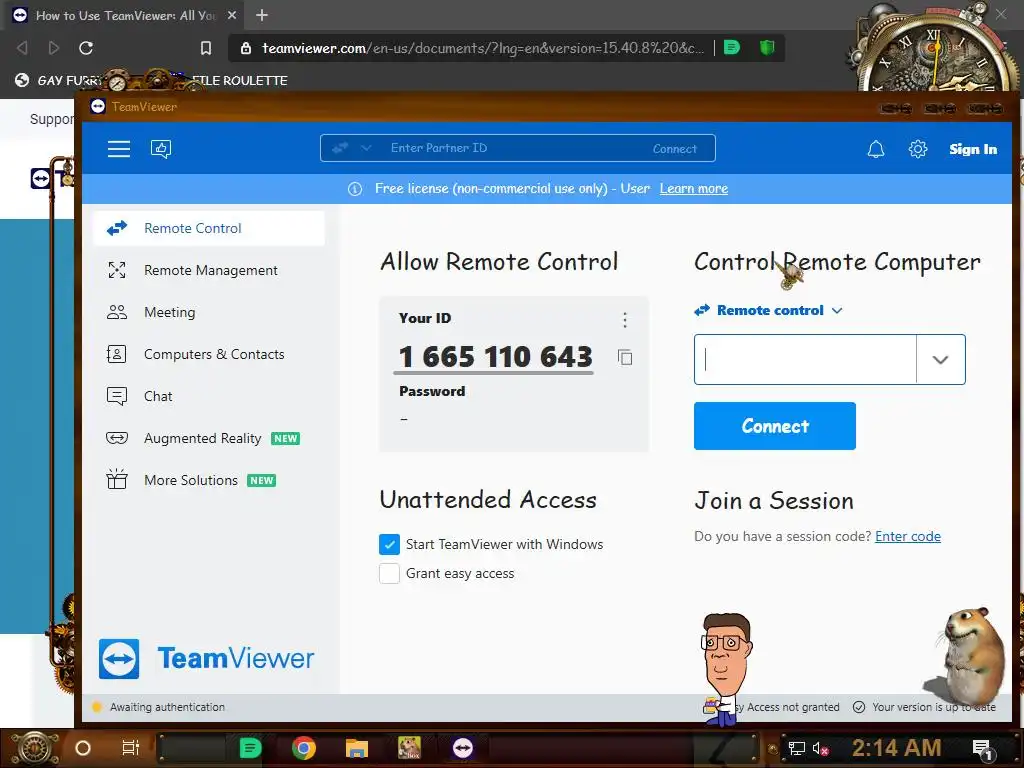Open the hamster app taskbar icon
This screenshot has height=768, width=1024.
coord(409,748)
